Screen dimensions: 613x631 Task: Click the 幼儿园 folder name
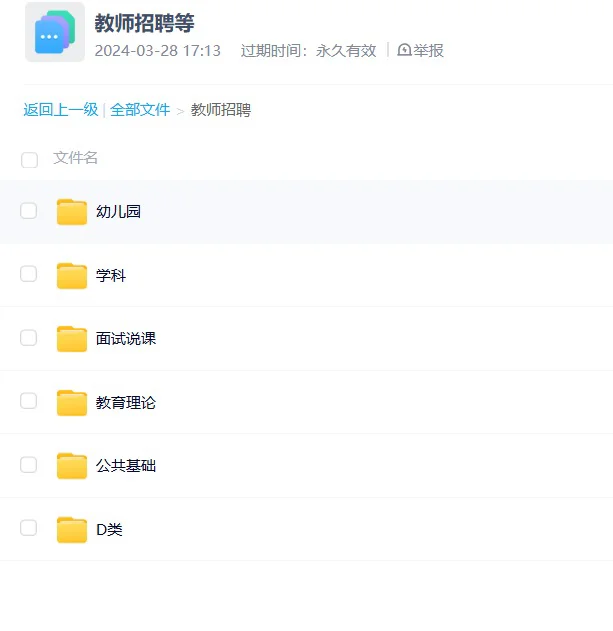118,211
